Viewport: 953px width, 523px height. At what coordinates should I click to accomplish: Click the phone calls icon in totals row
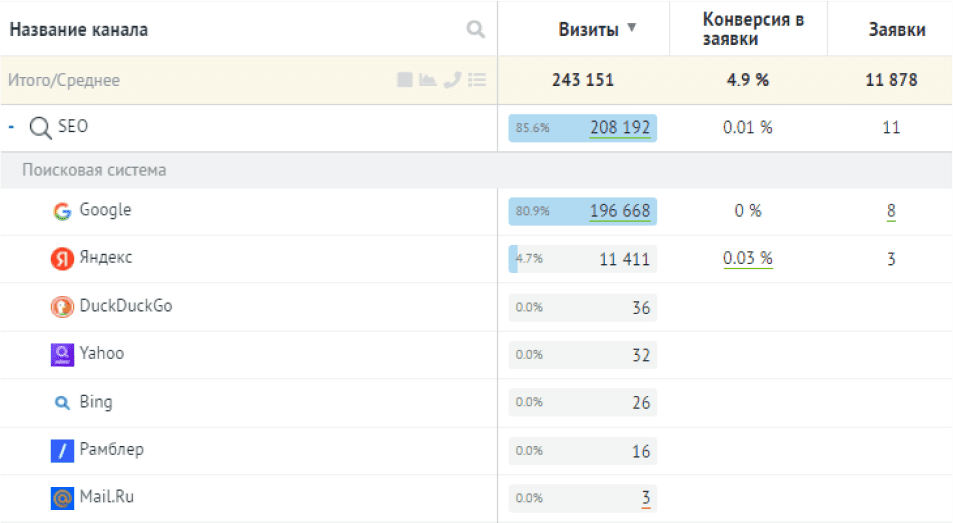(x=452, y=80)
